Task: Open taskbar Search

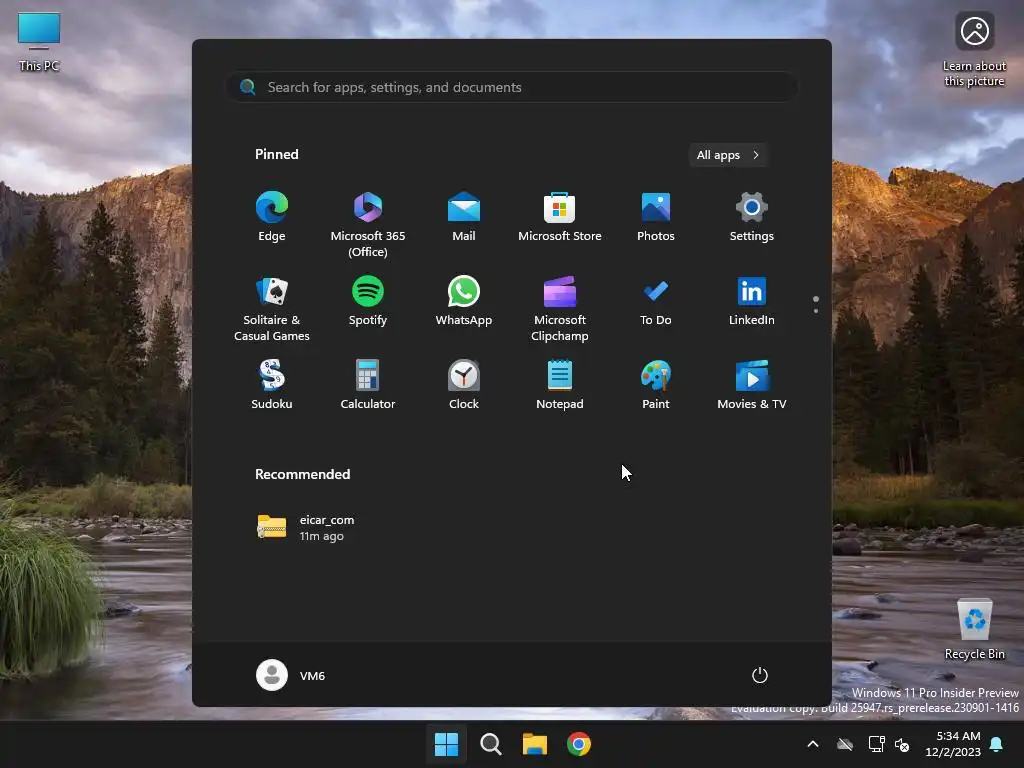Action: (490, 744)
